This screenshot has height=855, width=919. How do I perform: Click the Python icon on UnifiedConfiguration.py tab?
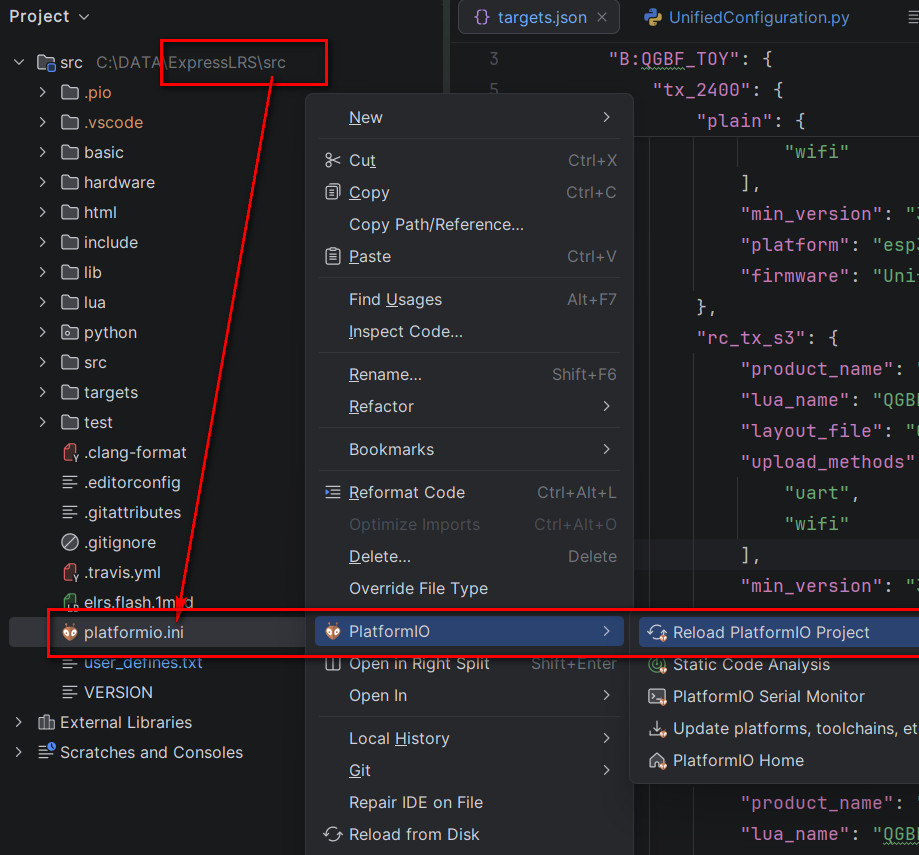pyautogui.click(x=653, y=17)
